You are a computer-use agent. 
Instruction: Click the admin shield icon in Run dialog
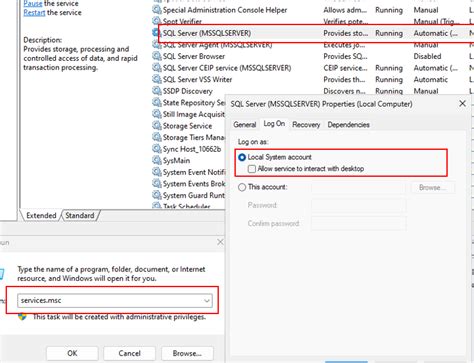point(22,316)
